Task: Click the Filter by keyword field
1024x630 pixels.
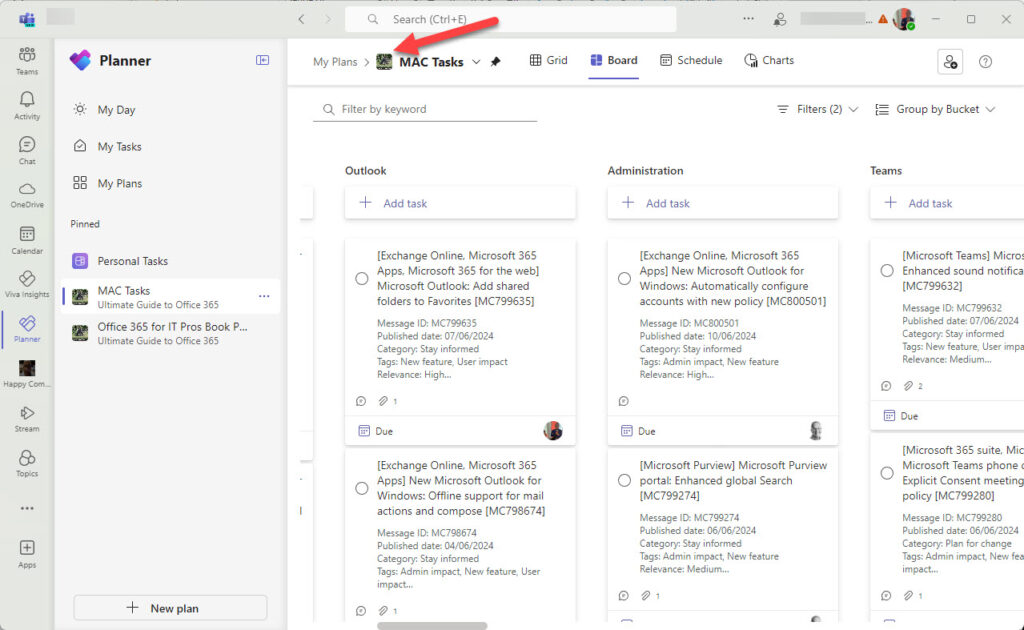Action: click(425, 109)
